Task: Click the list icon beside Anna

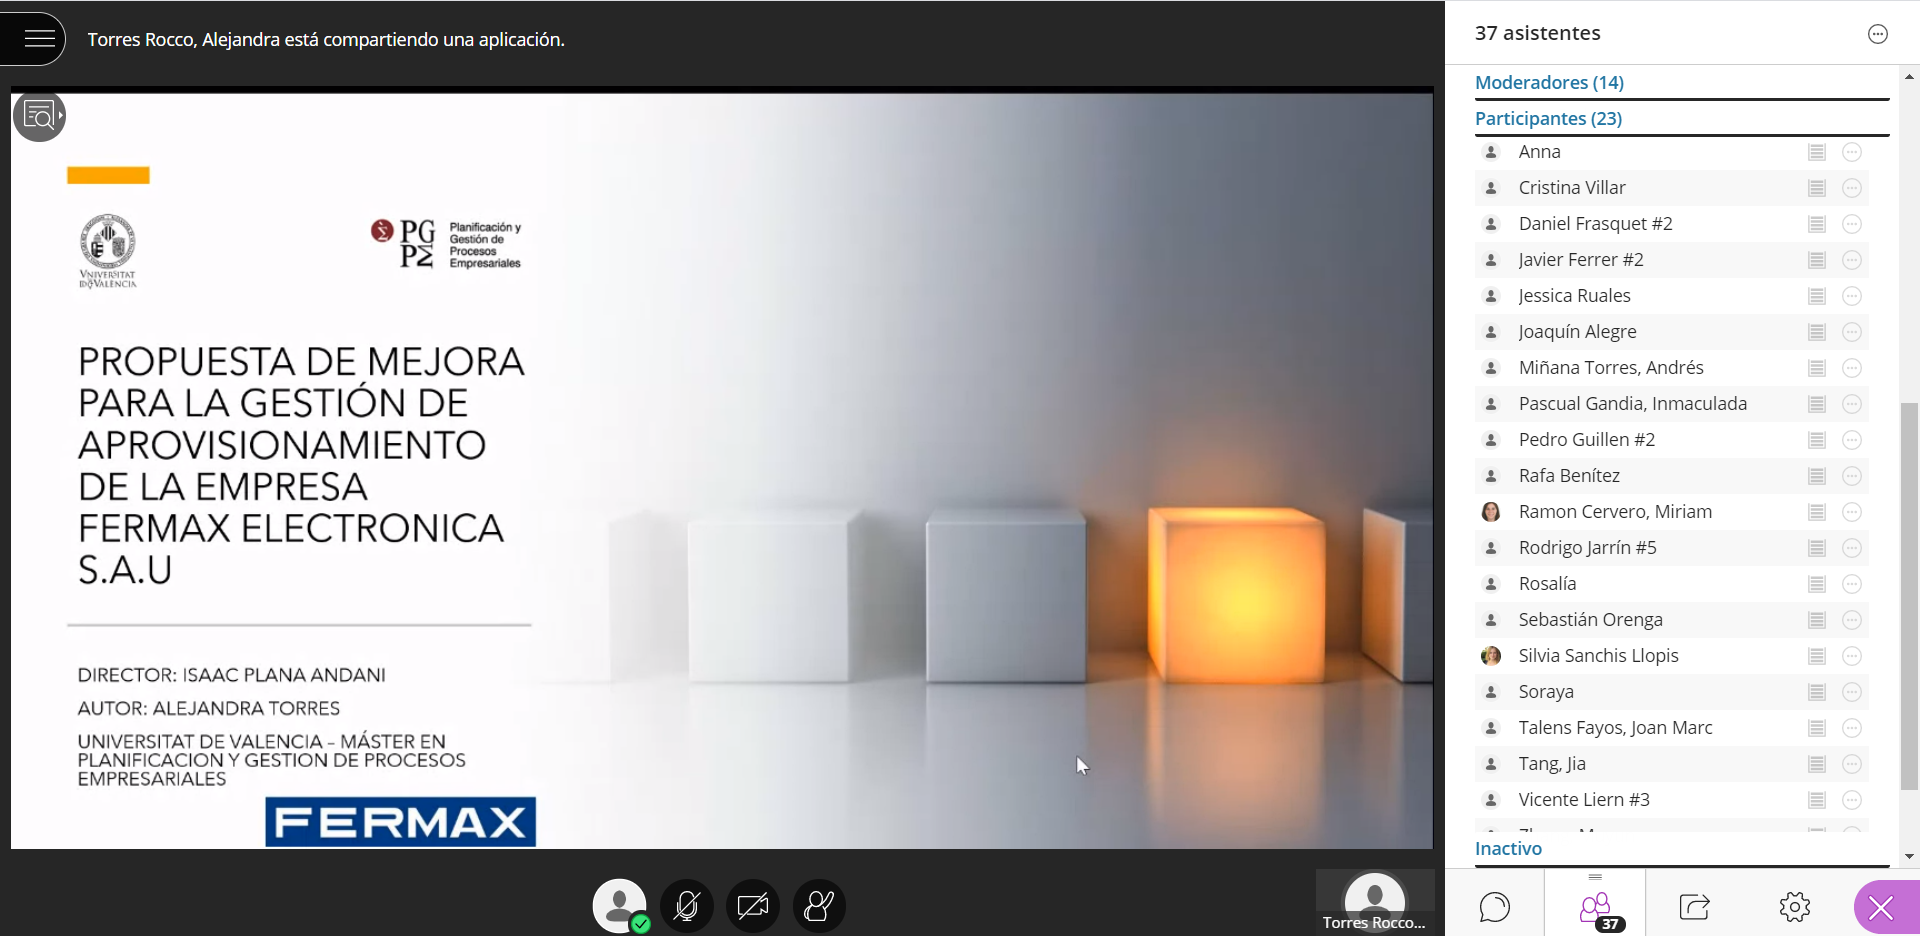Action: point(1817,152)
